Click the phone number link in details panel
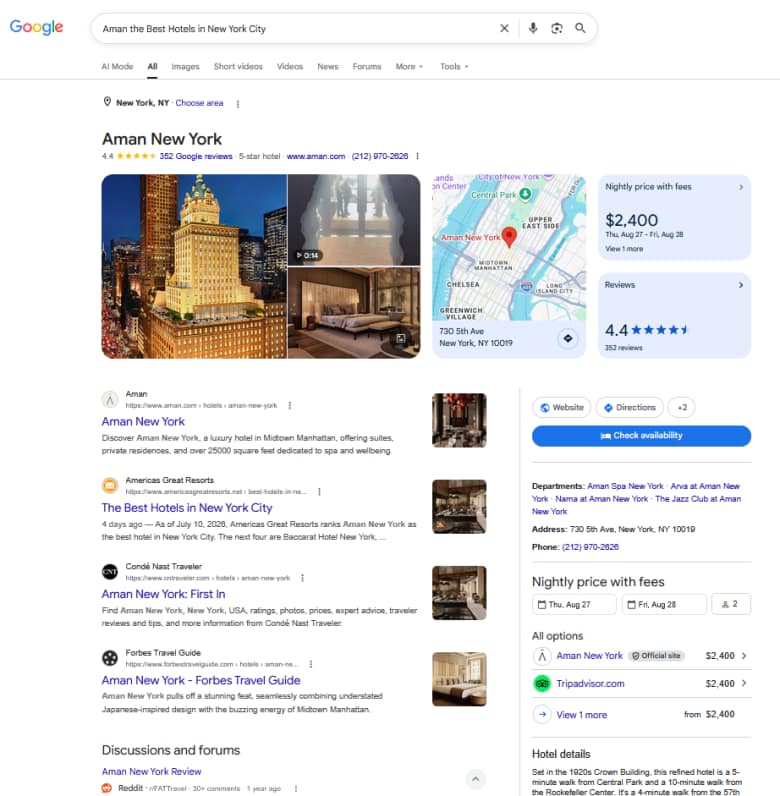The width and height of the screenshot is (780, 796). click(x=590, y=547)
